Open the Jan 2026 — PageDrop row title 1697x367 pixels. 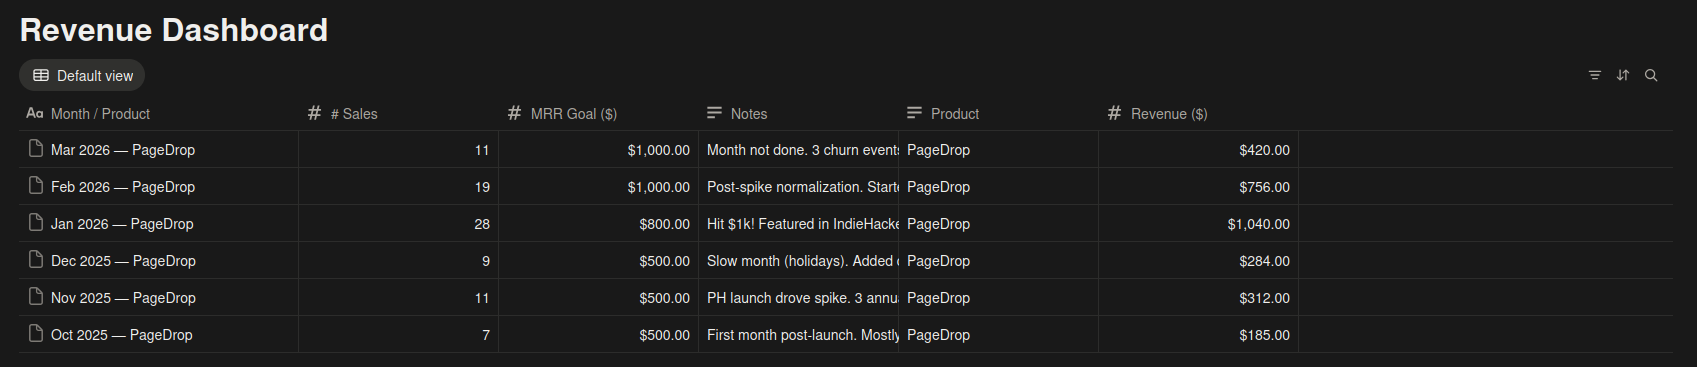(122, 224)
